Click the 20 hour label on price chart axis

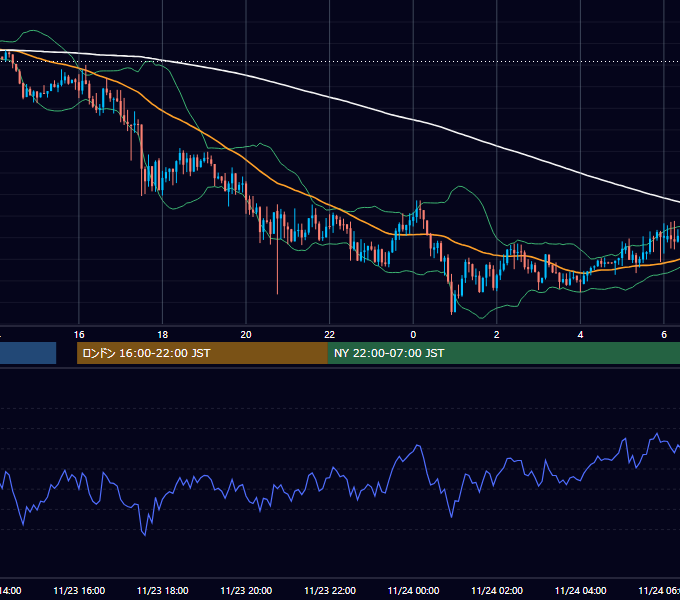tap(246, 335)
